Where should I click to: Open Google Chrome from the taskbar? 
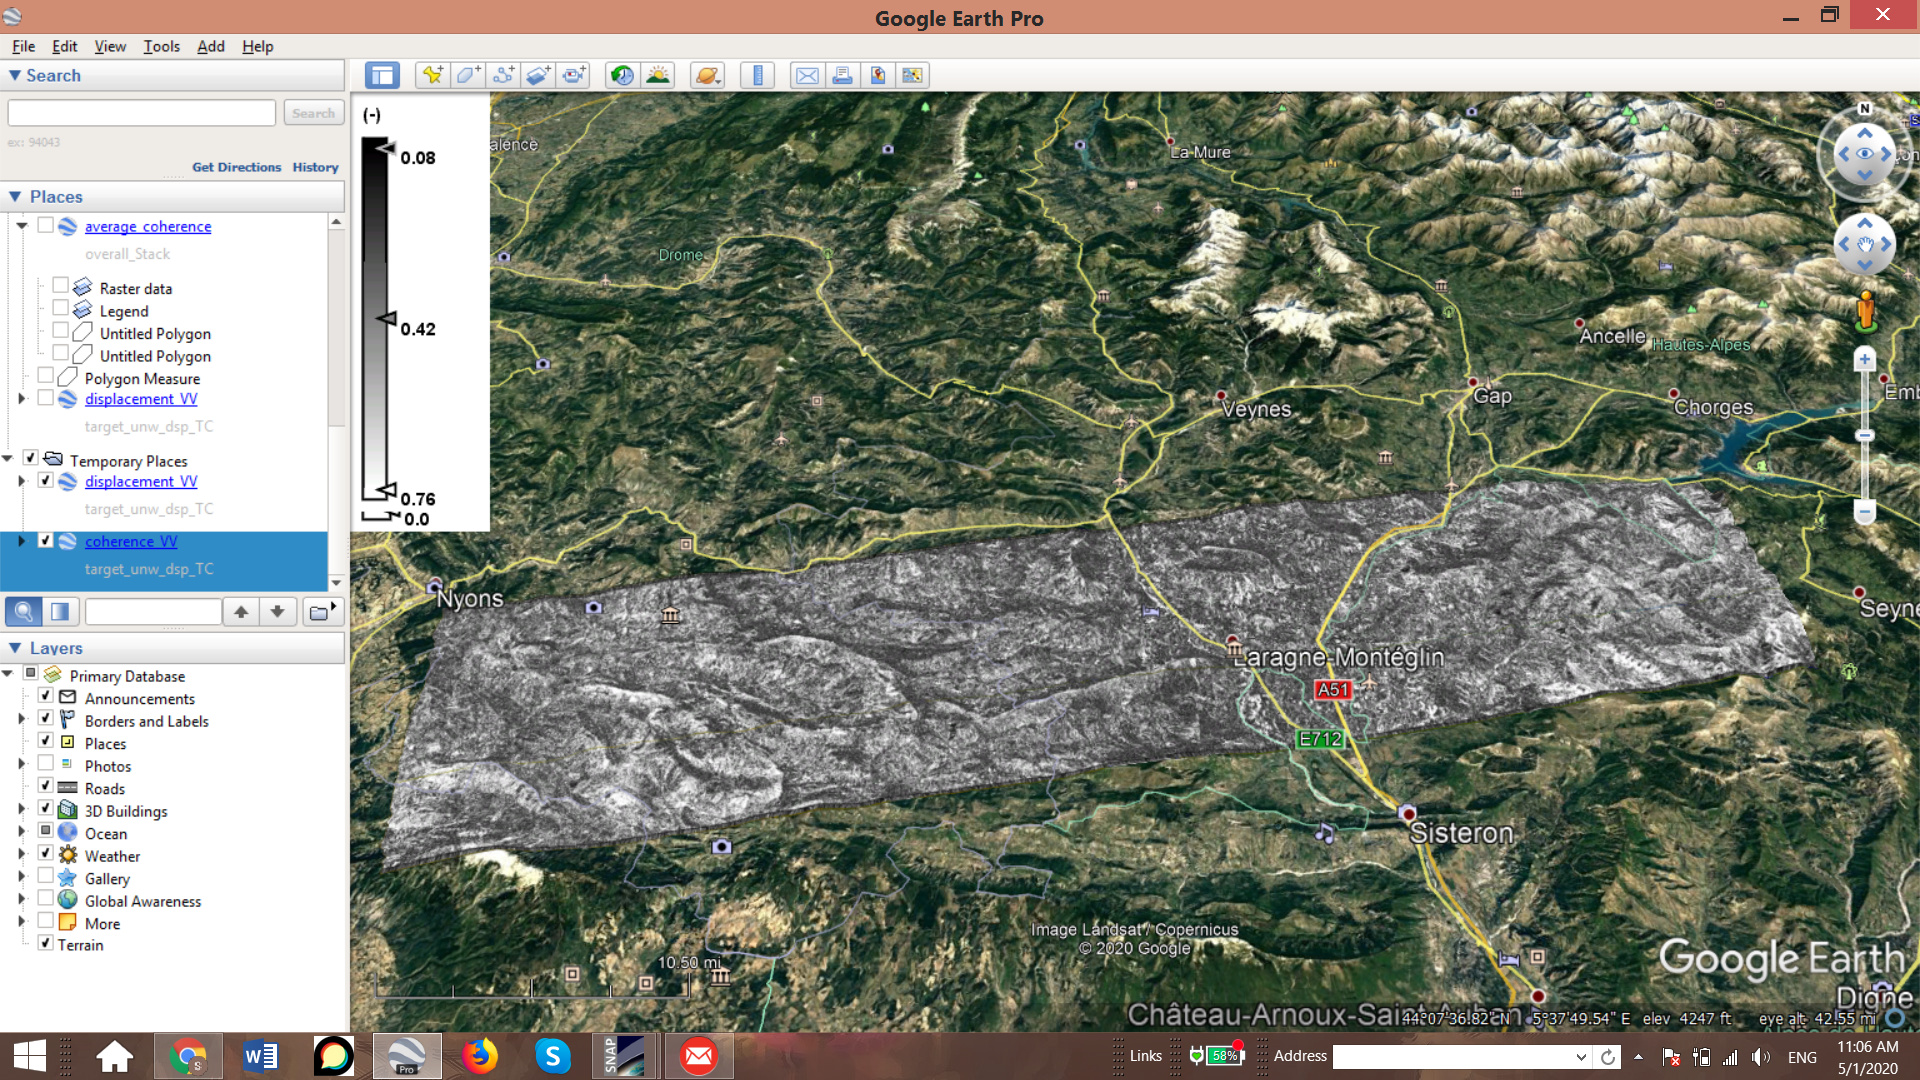coord(188,1056)
